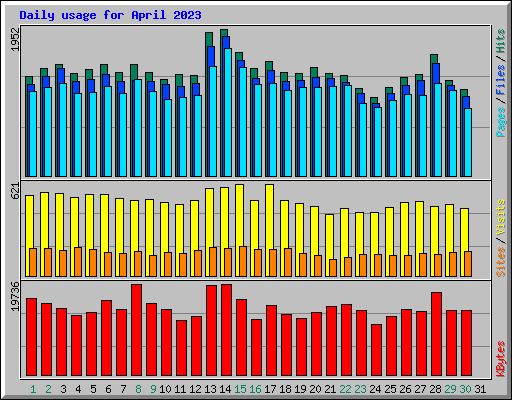Click the cyan Pages bar for day 24
This screenshot has width=512, height=400.
(378, 142)
